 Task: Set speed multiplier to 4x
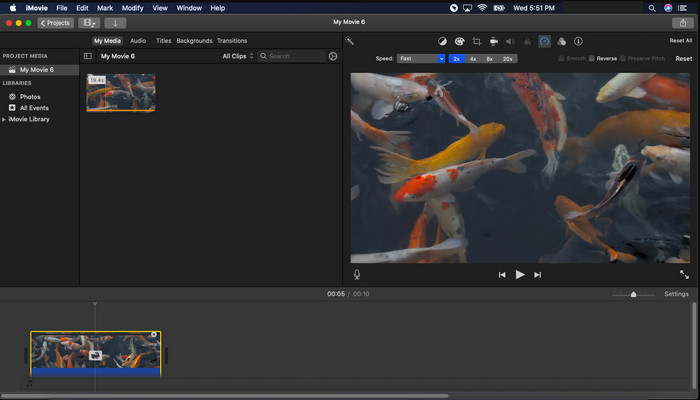(472, 59)
